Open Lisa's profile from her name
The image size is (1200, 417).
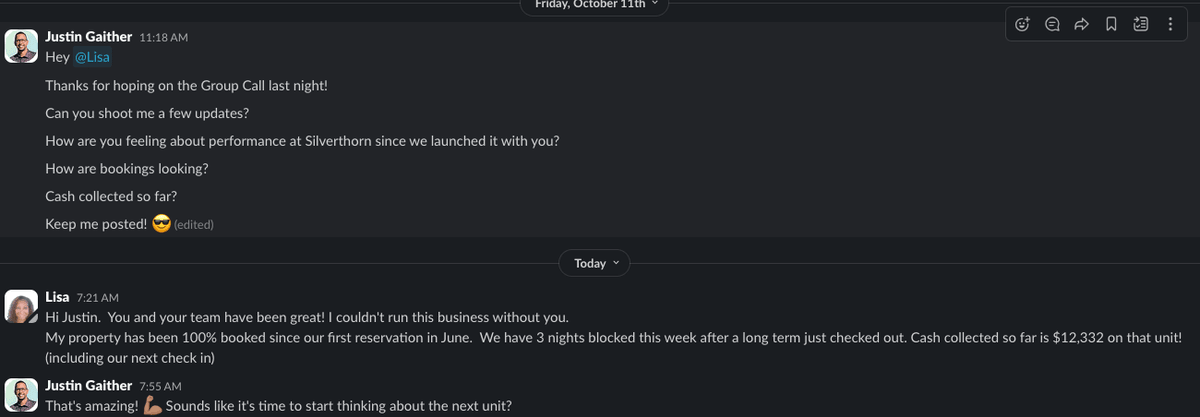(x=57, y=297)
